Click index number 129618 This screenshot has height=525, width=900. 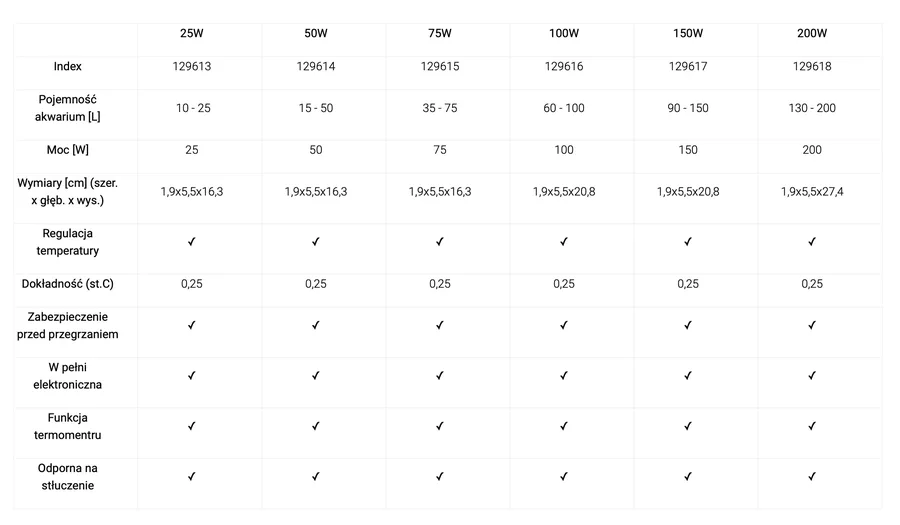pos(812,67)
